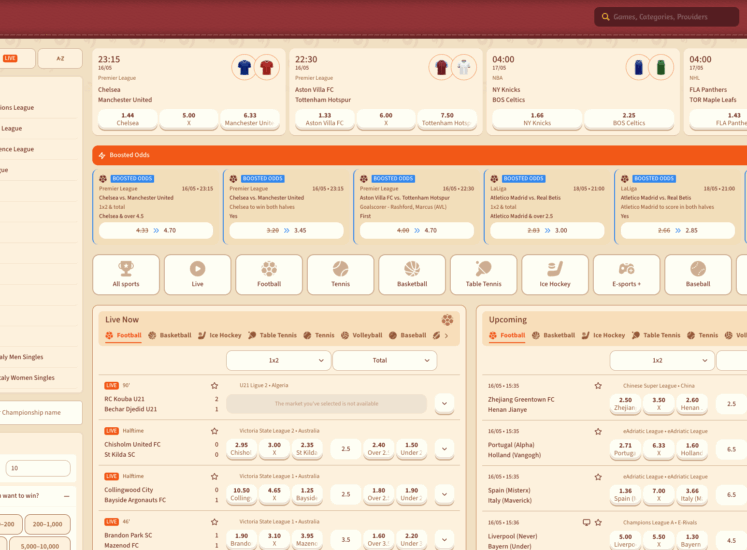Click the stake amount field showing 10
This screenshot has height=550, width=747.
(x=38, y=468)
